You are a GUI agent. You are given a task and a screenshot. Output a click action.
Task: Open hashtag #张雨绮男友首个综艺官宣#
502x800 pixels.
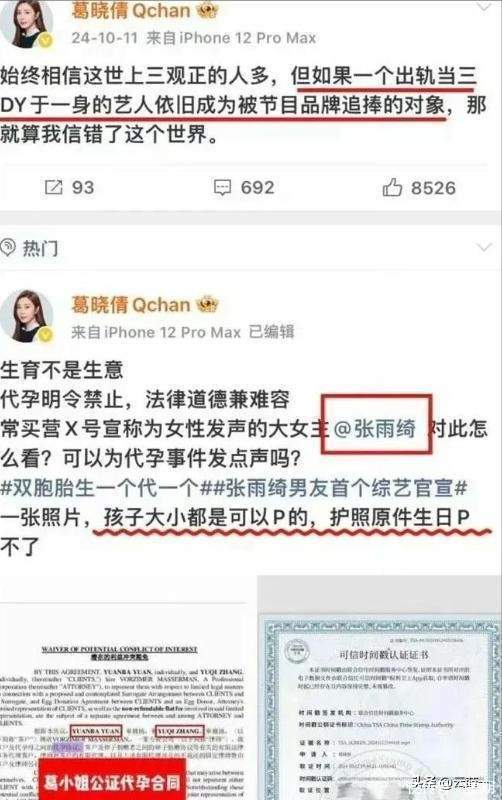pyautogui.click(x=336, y=488)
